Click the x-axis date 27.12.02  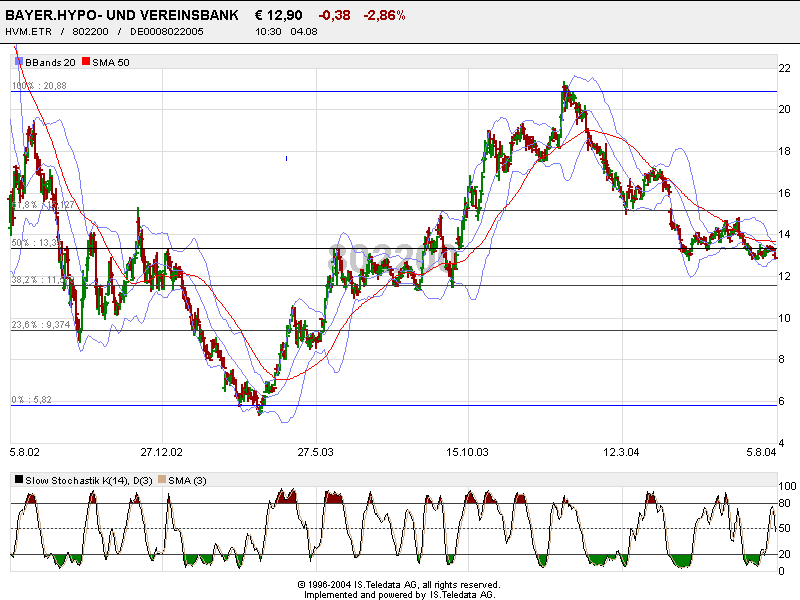tap(161, 452)
